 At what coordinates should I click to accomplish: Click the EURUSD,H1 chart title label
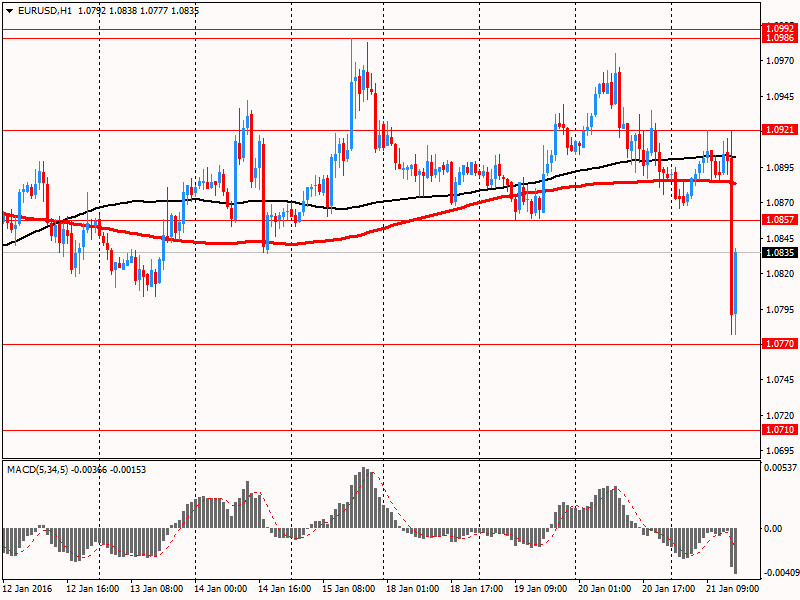(38, 9)
